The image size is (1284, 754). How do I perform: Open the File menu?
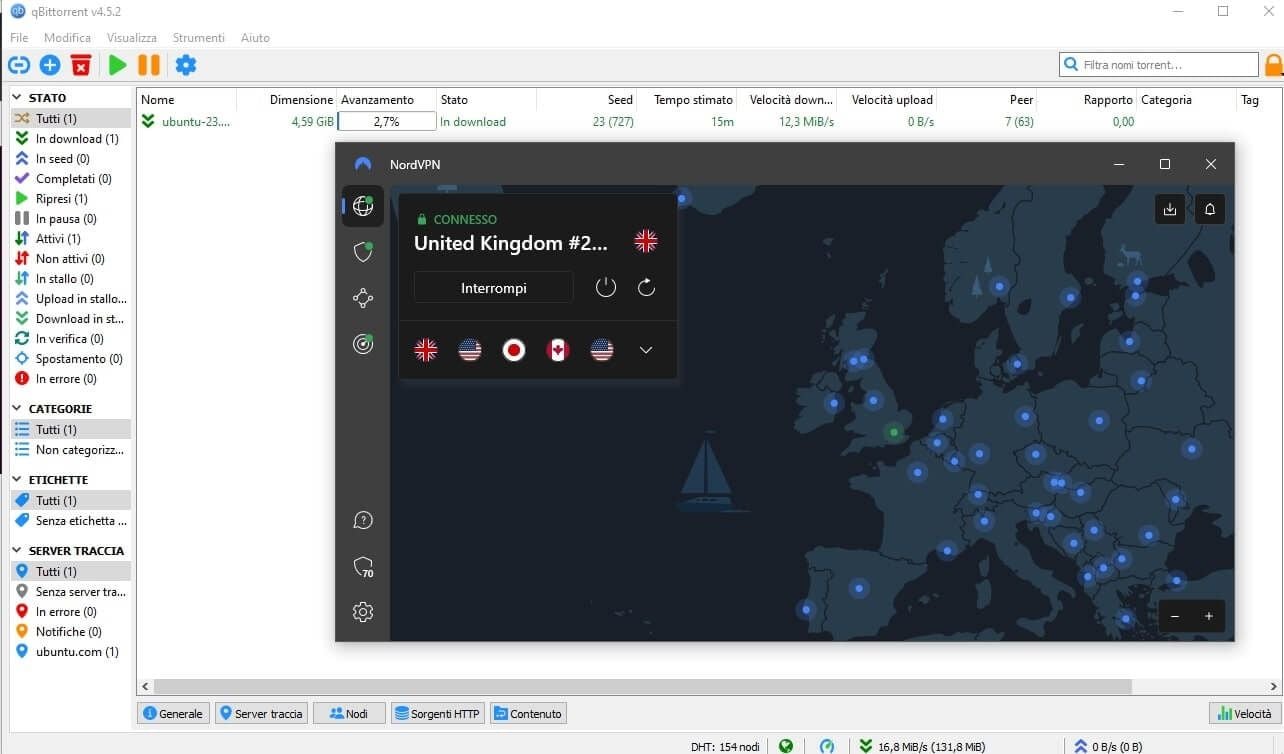pos(19,38)
